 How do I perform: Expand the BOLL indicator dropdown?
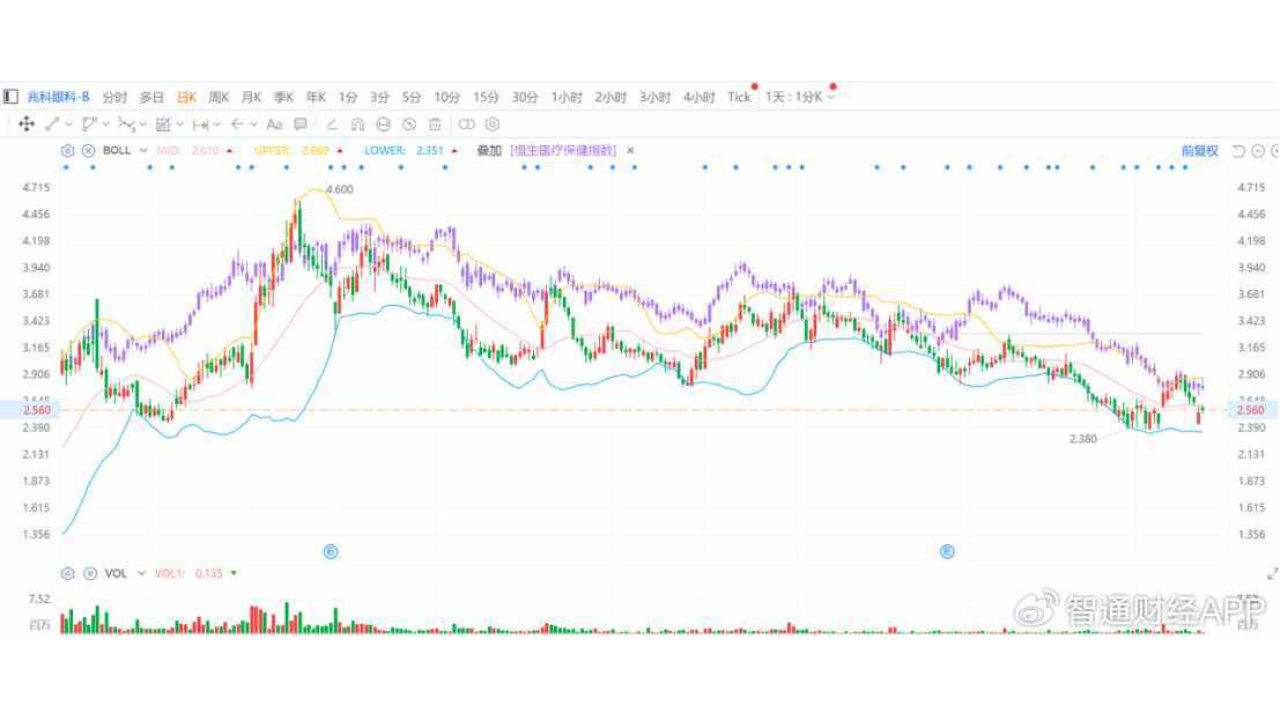click(x=143, y=151)
